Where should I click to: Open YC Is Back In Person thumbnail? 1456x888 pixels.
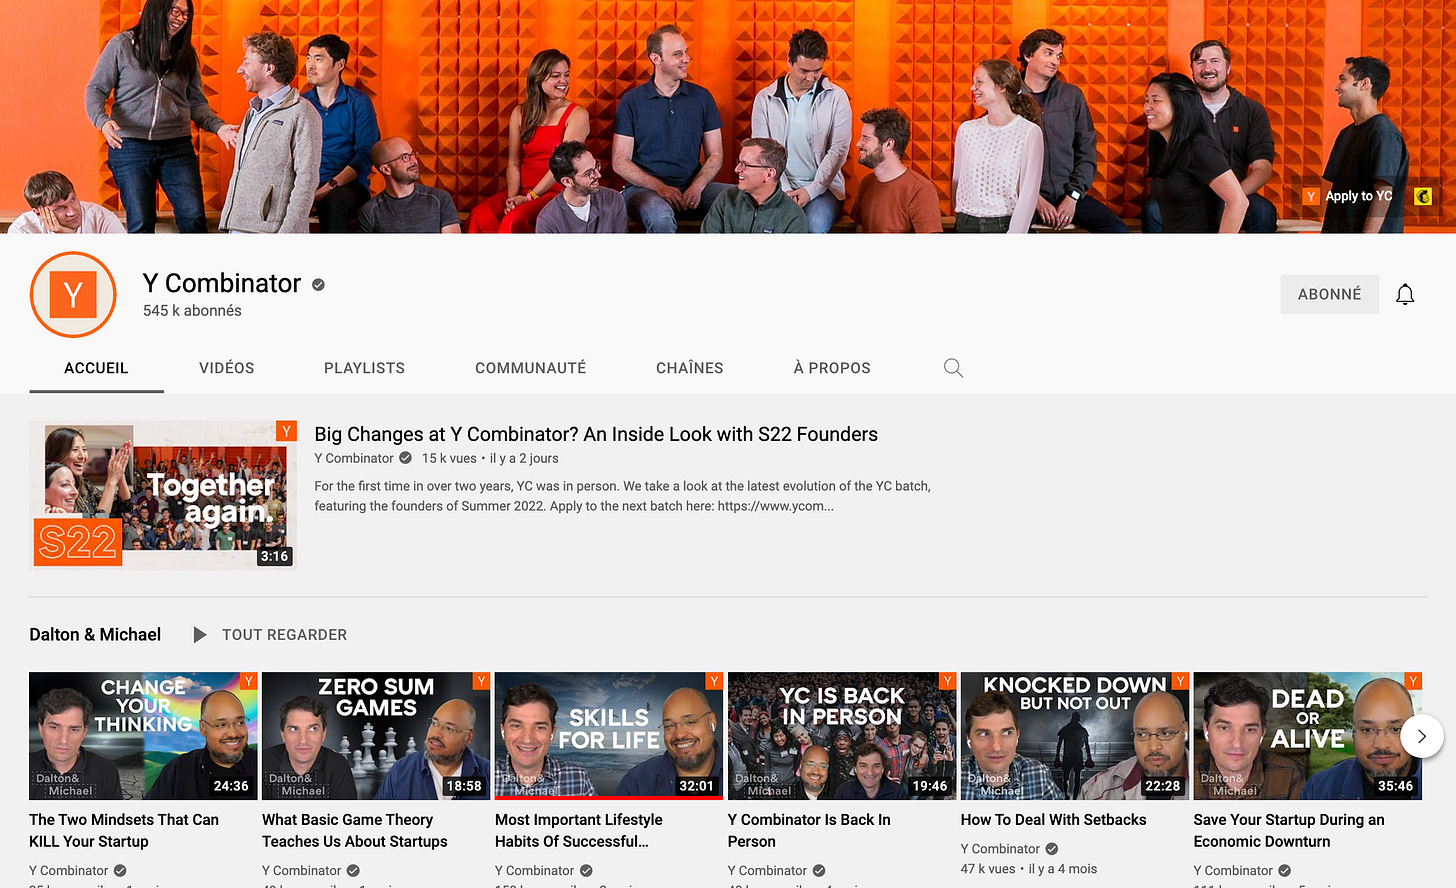coord(842,736)
